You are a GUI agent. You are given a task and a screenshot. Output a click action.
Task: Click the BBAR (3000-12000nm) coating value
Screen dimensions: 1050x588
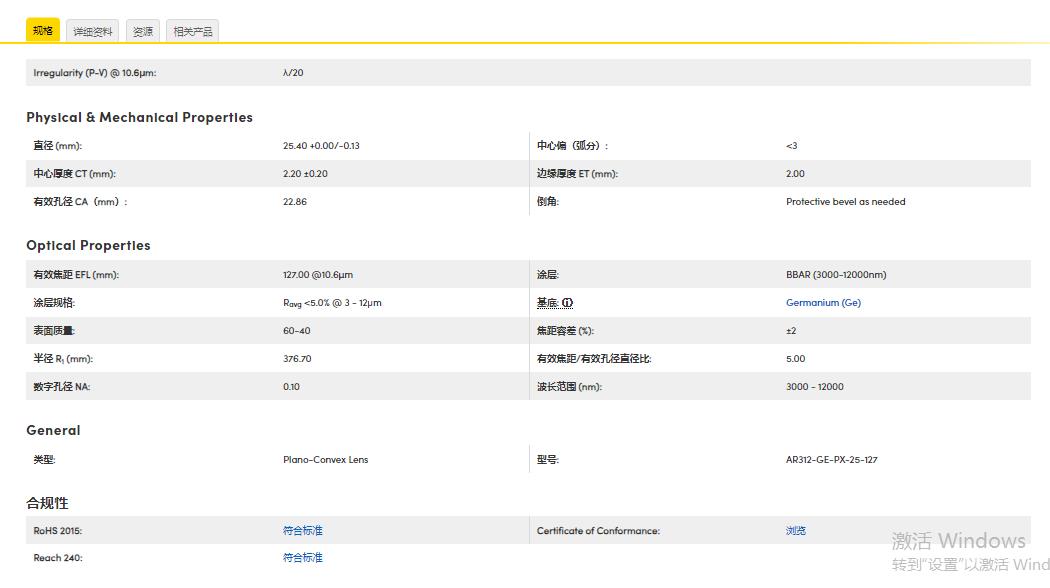point(836,275)
